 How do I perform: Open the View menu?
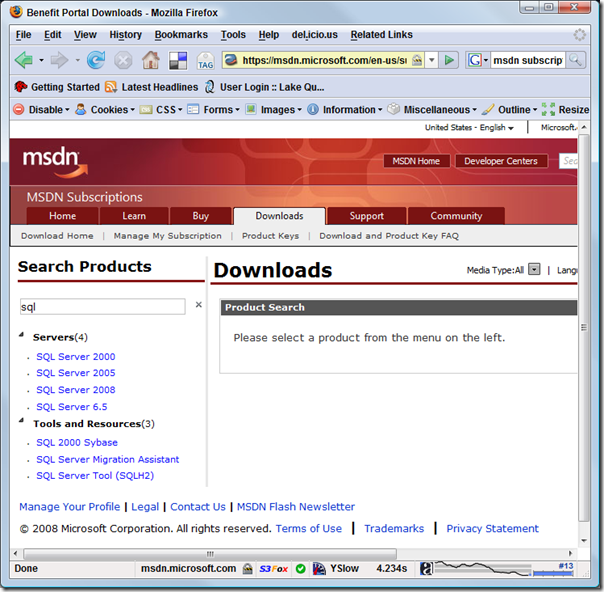[85, 35]
